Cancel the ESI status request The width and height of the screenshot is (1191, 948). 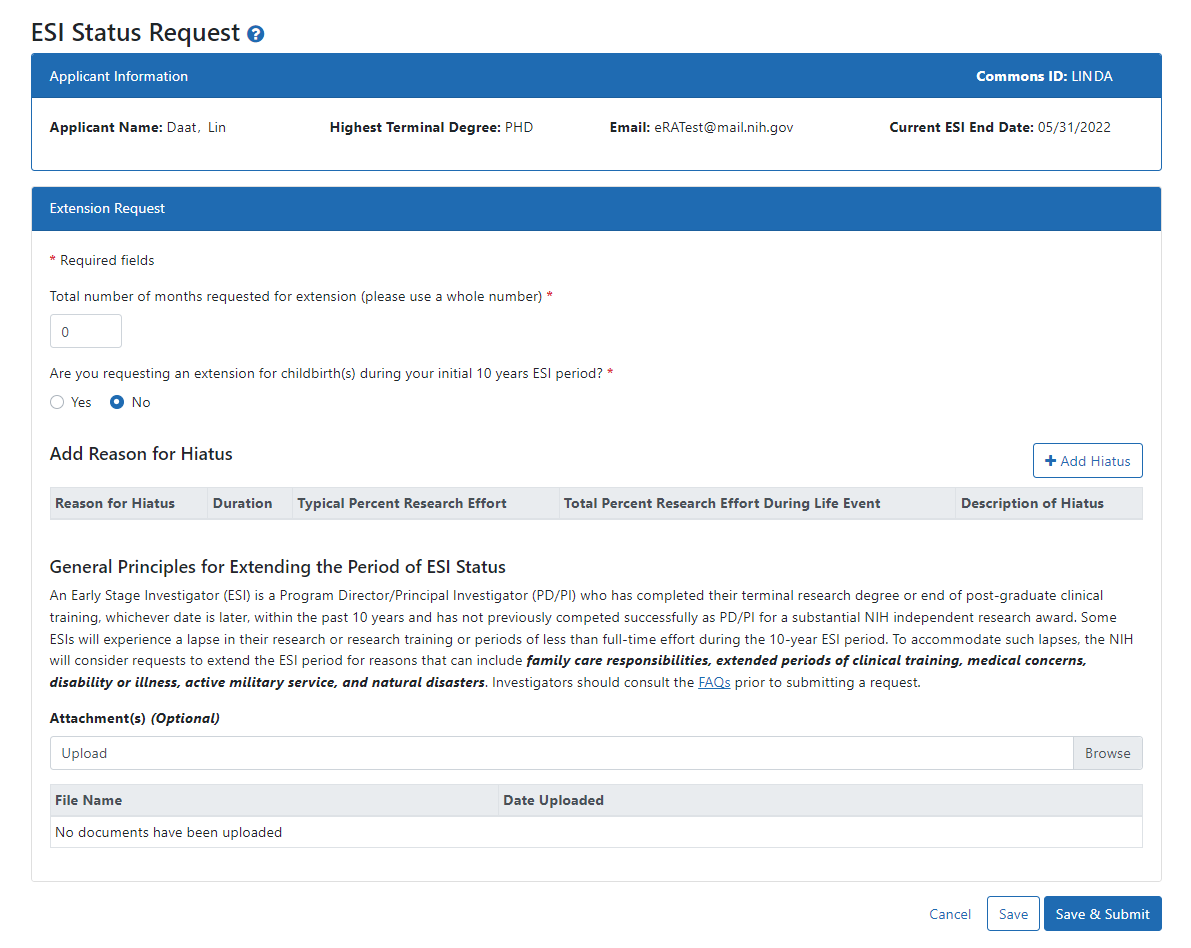click(949, 914)
